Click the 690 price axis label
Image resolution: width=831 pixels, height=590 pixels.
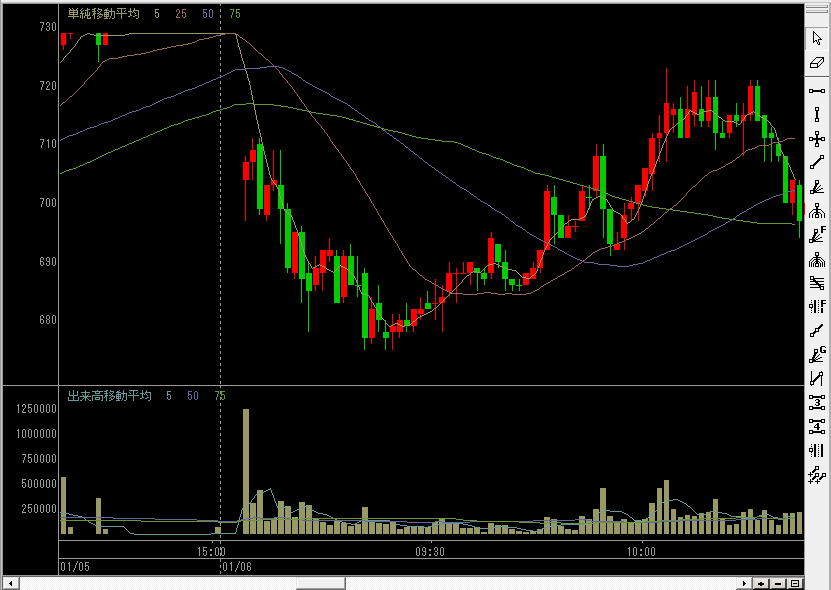pyautogui.click(x=48, y=261)
